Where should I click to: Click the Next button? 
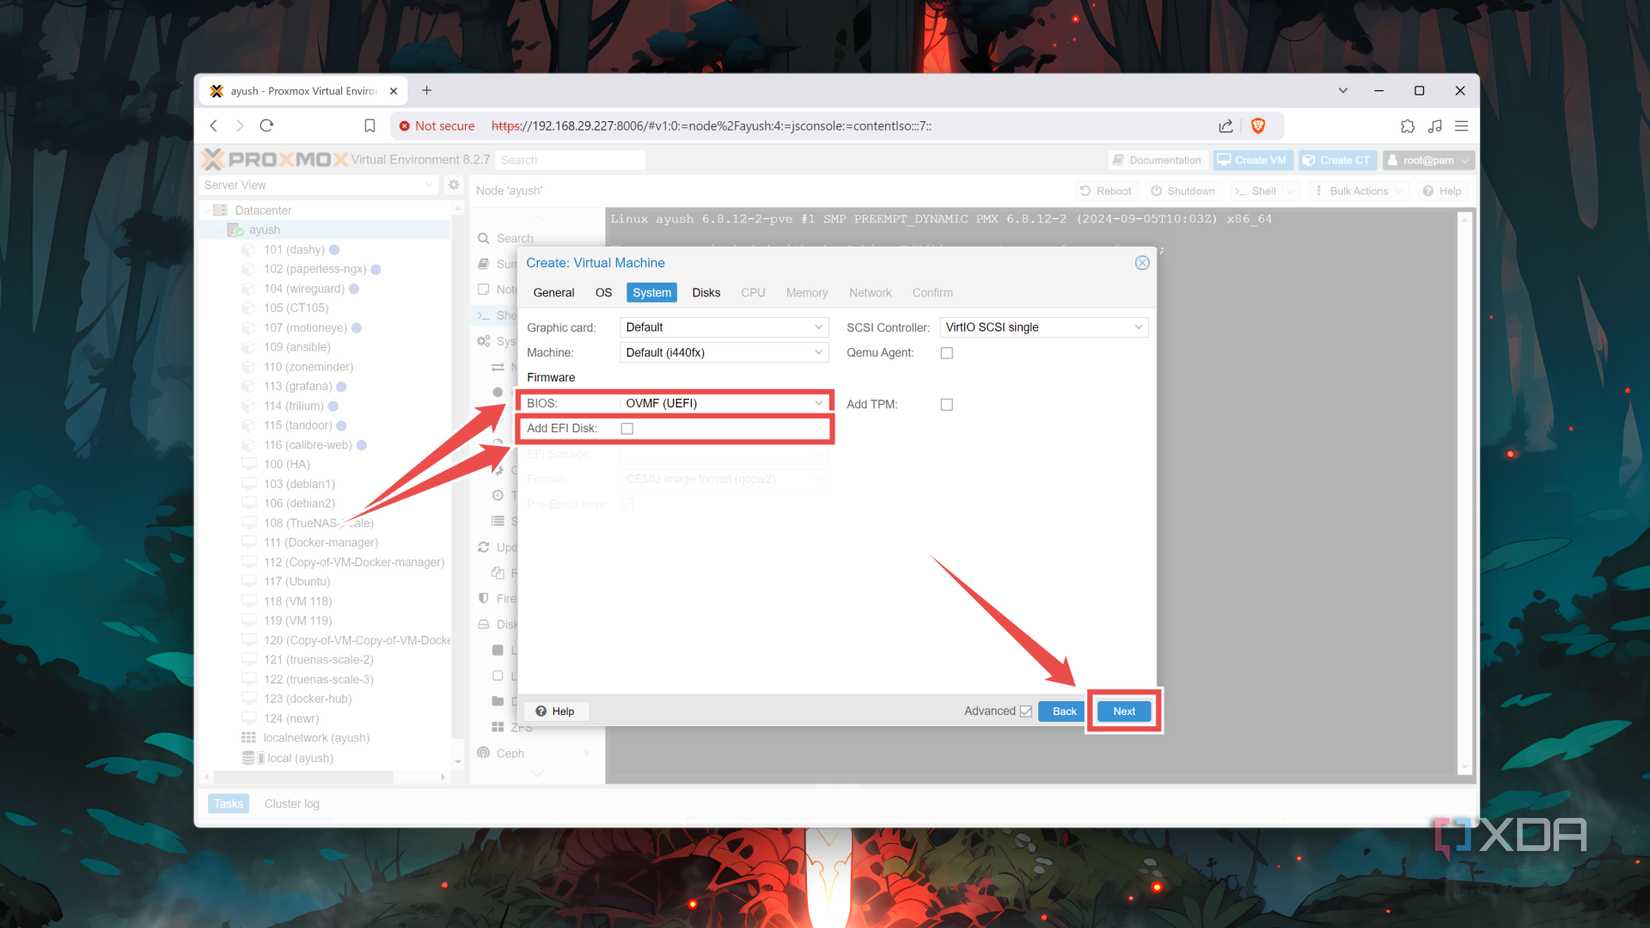(x=1124, y=711)
